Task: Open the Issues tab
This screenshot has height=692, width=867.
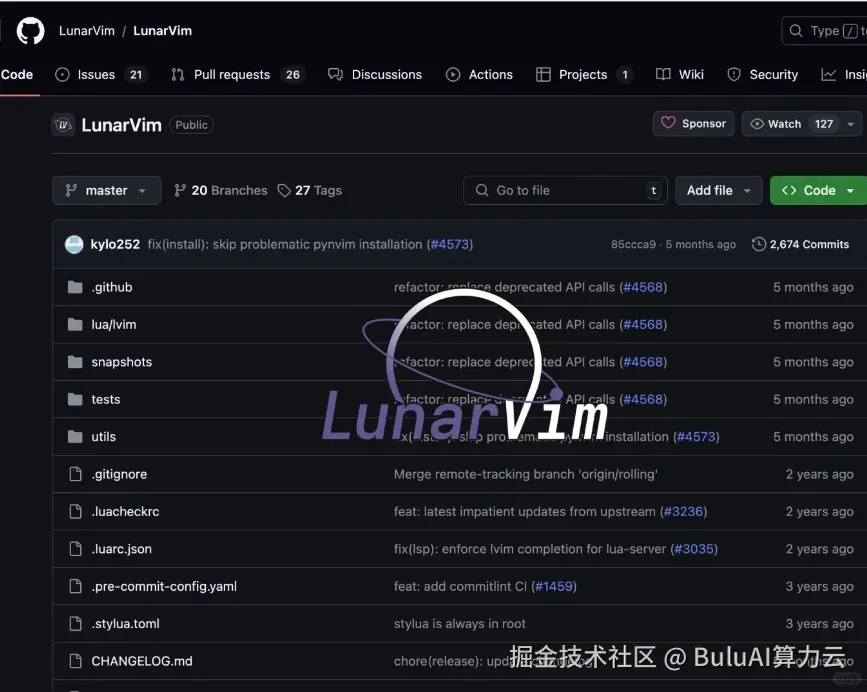Action: tap(101, 75)
